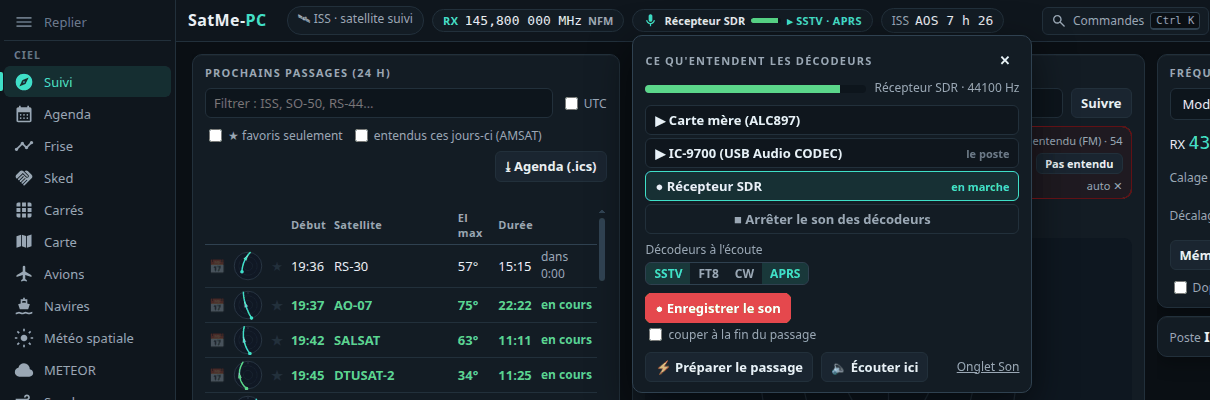1210x400 pixels.
Task: Select Récepteur SDR audio source
Action: coord(831,186)
